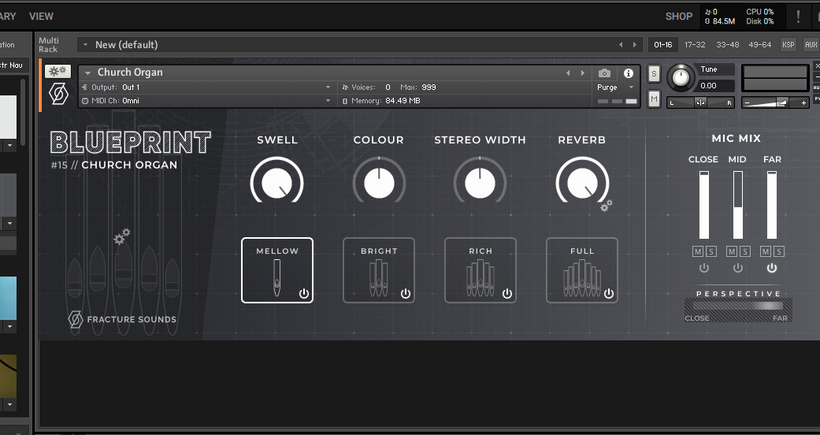Screen dimensions: 820x435
Task: Open the gear settings near Reverb knob
Action: 606,206
